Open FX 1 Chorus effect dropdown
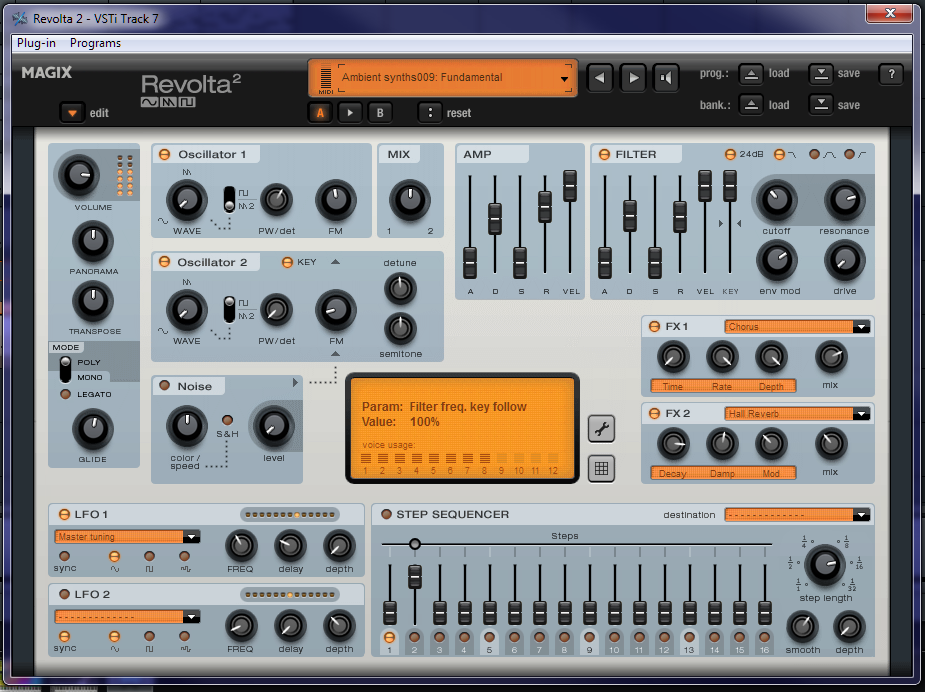Screen dimensions: 925x692 coord(797,327)
